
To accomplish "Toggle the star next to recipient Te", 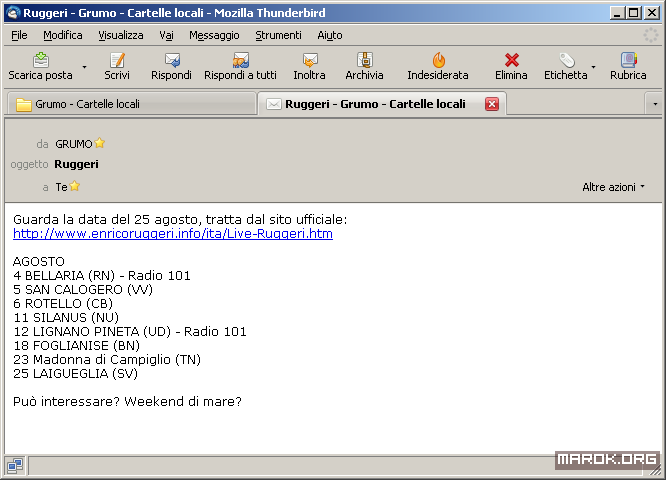I will point(75,186).
